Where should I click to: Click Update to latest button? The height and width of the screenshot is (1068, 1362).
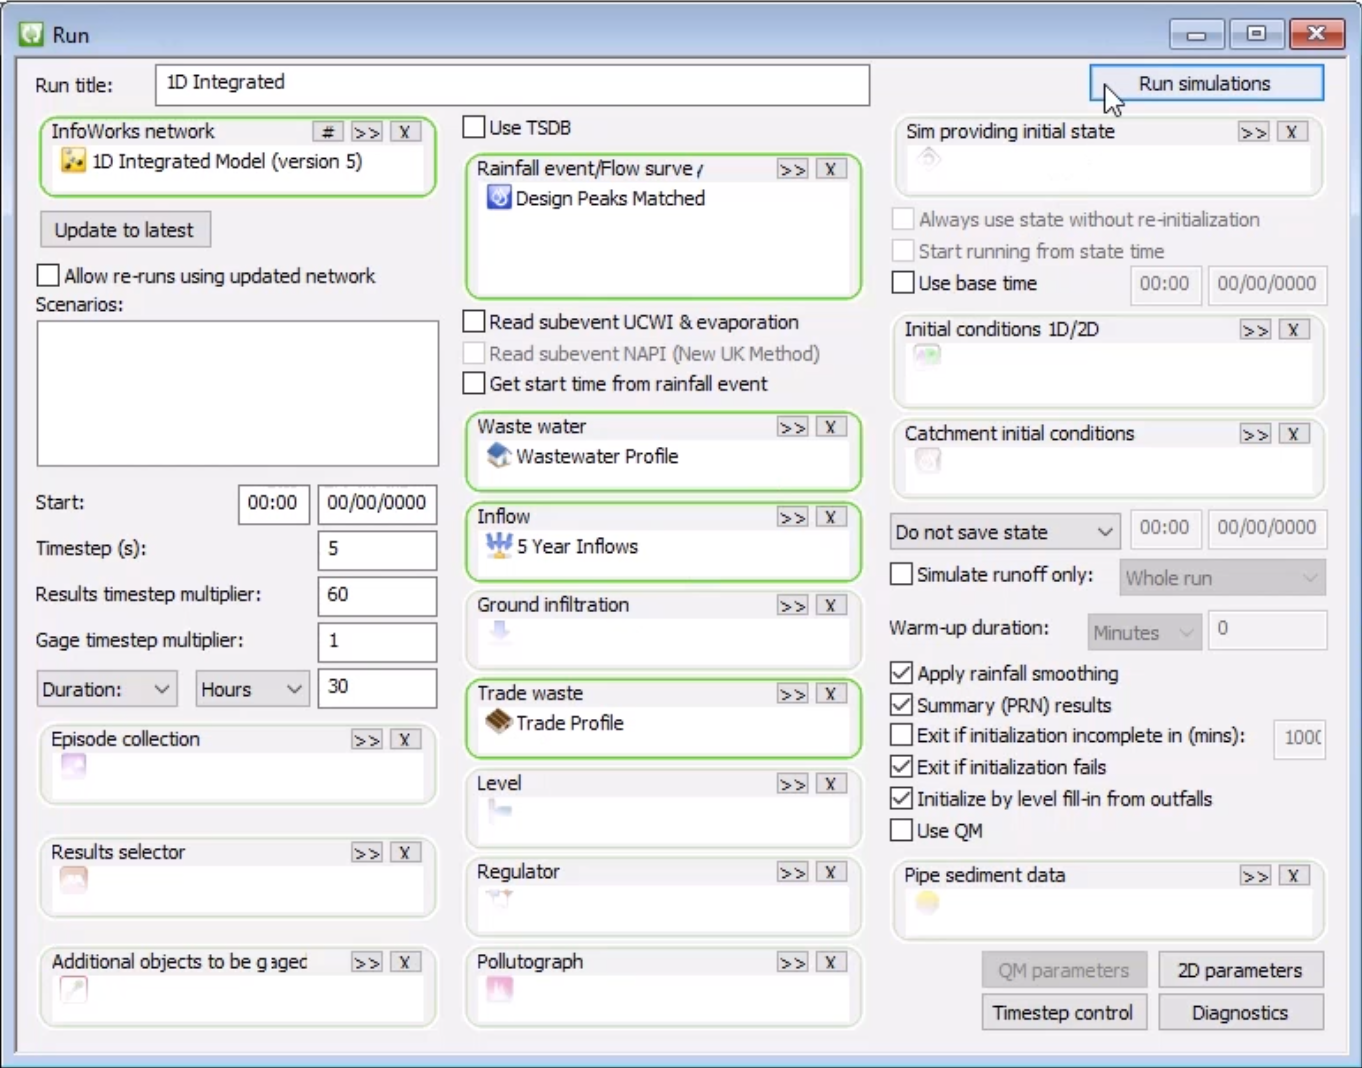(125, 229)
